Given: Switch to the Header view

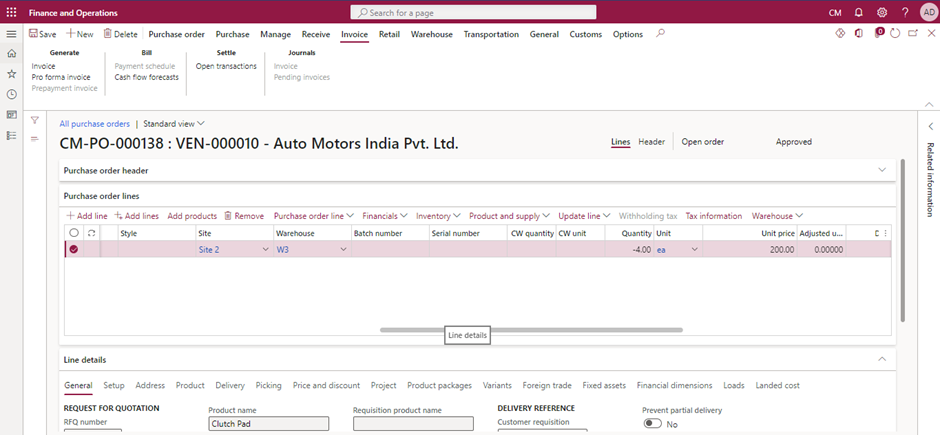Looking at the screenshot, I should (x=652, y=142).
